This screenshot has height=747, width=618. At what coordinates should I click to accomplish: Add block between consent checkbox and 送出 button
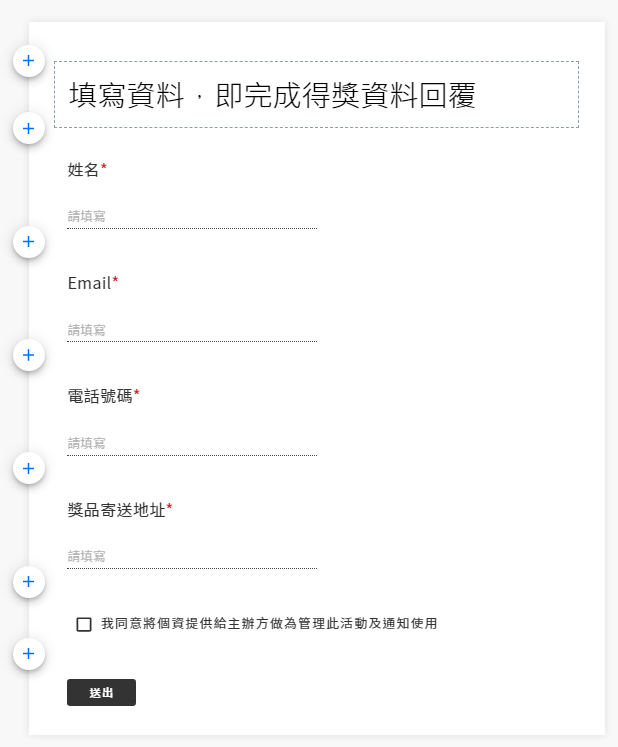pos(28,654)
